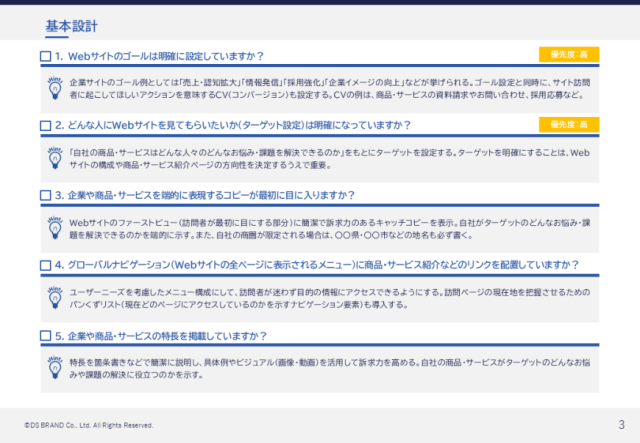Tick the checkbox for item 3 コピー
This screenshot has height=443, width=640.
tap(46, 195)
